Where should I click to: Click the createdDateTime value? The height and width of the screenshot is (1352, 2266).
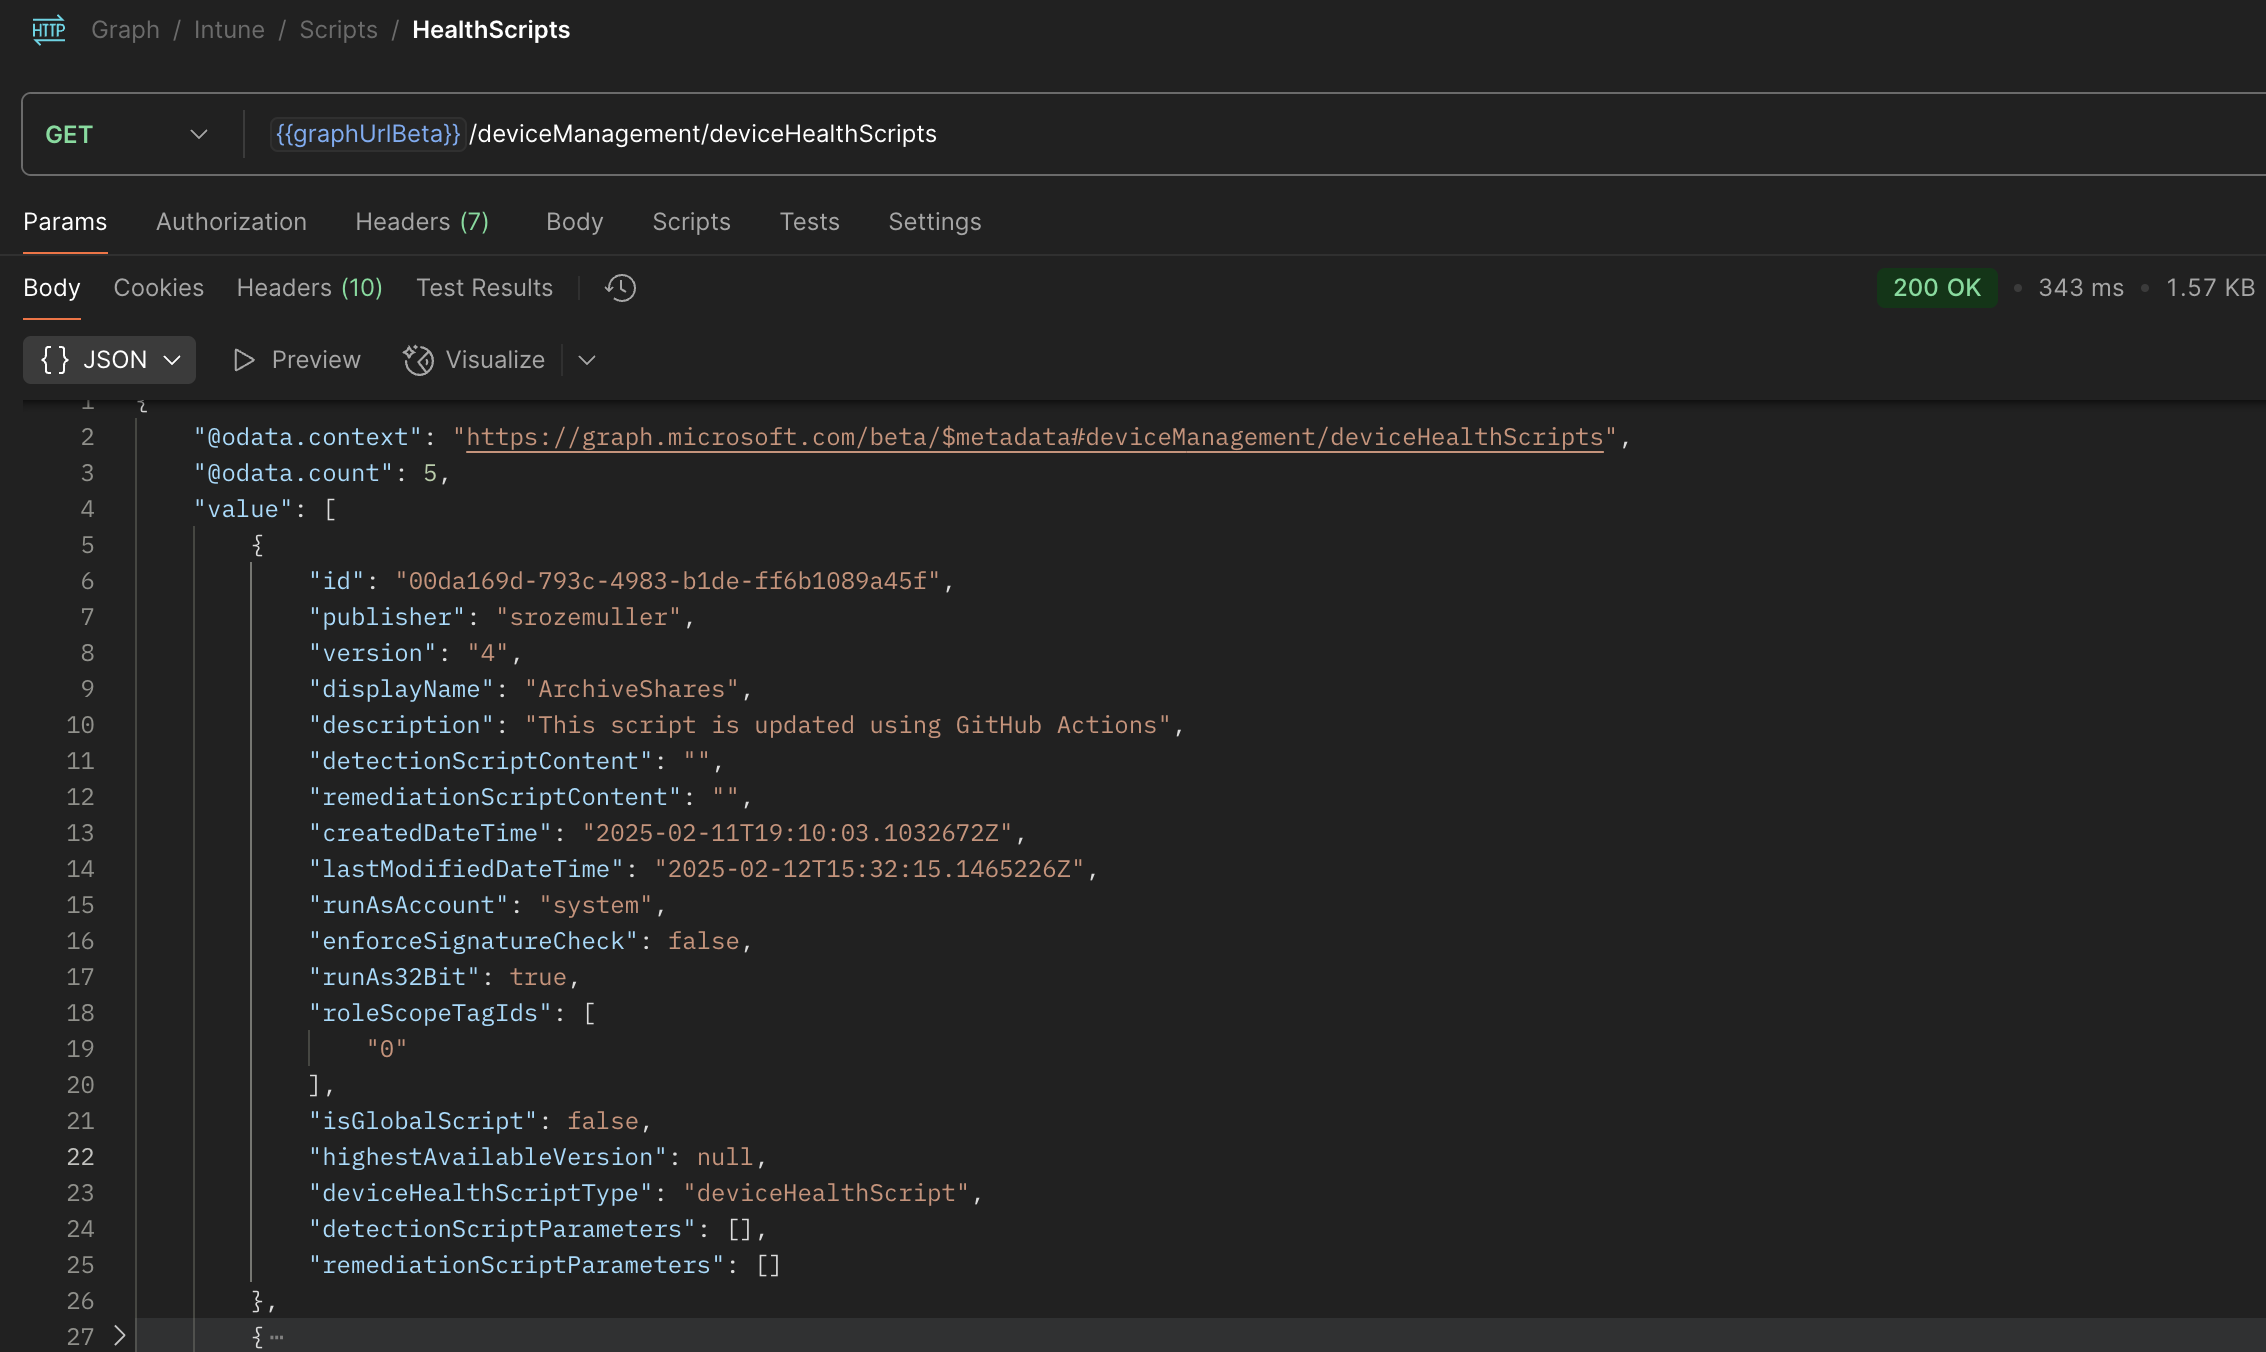798,833
